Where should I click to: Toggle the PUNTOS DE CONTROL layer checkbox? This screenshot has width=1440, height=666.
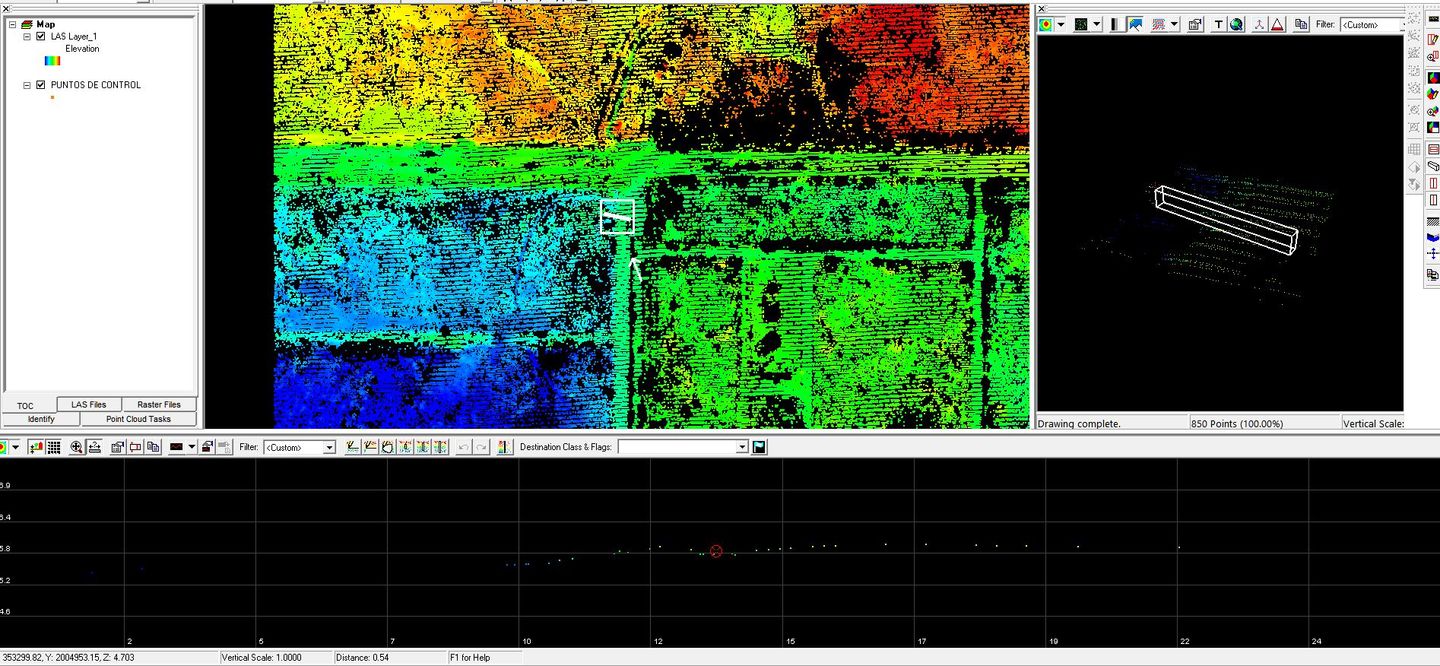point(41,85)
